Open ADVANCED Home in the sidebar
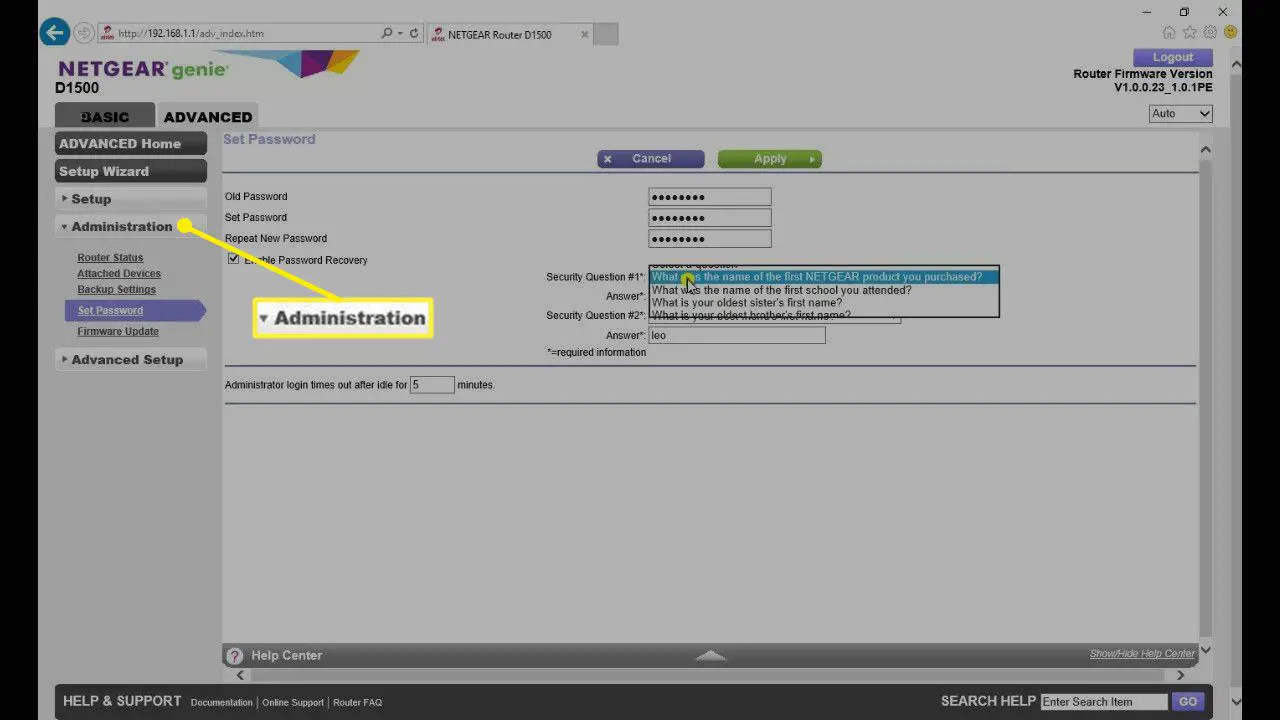The image size is (1280, 720). [x=130, y=144]
